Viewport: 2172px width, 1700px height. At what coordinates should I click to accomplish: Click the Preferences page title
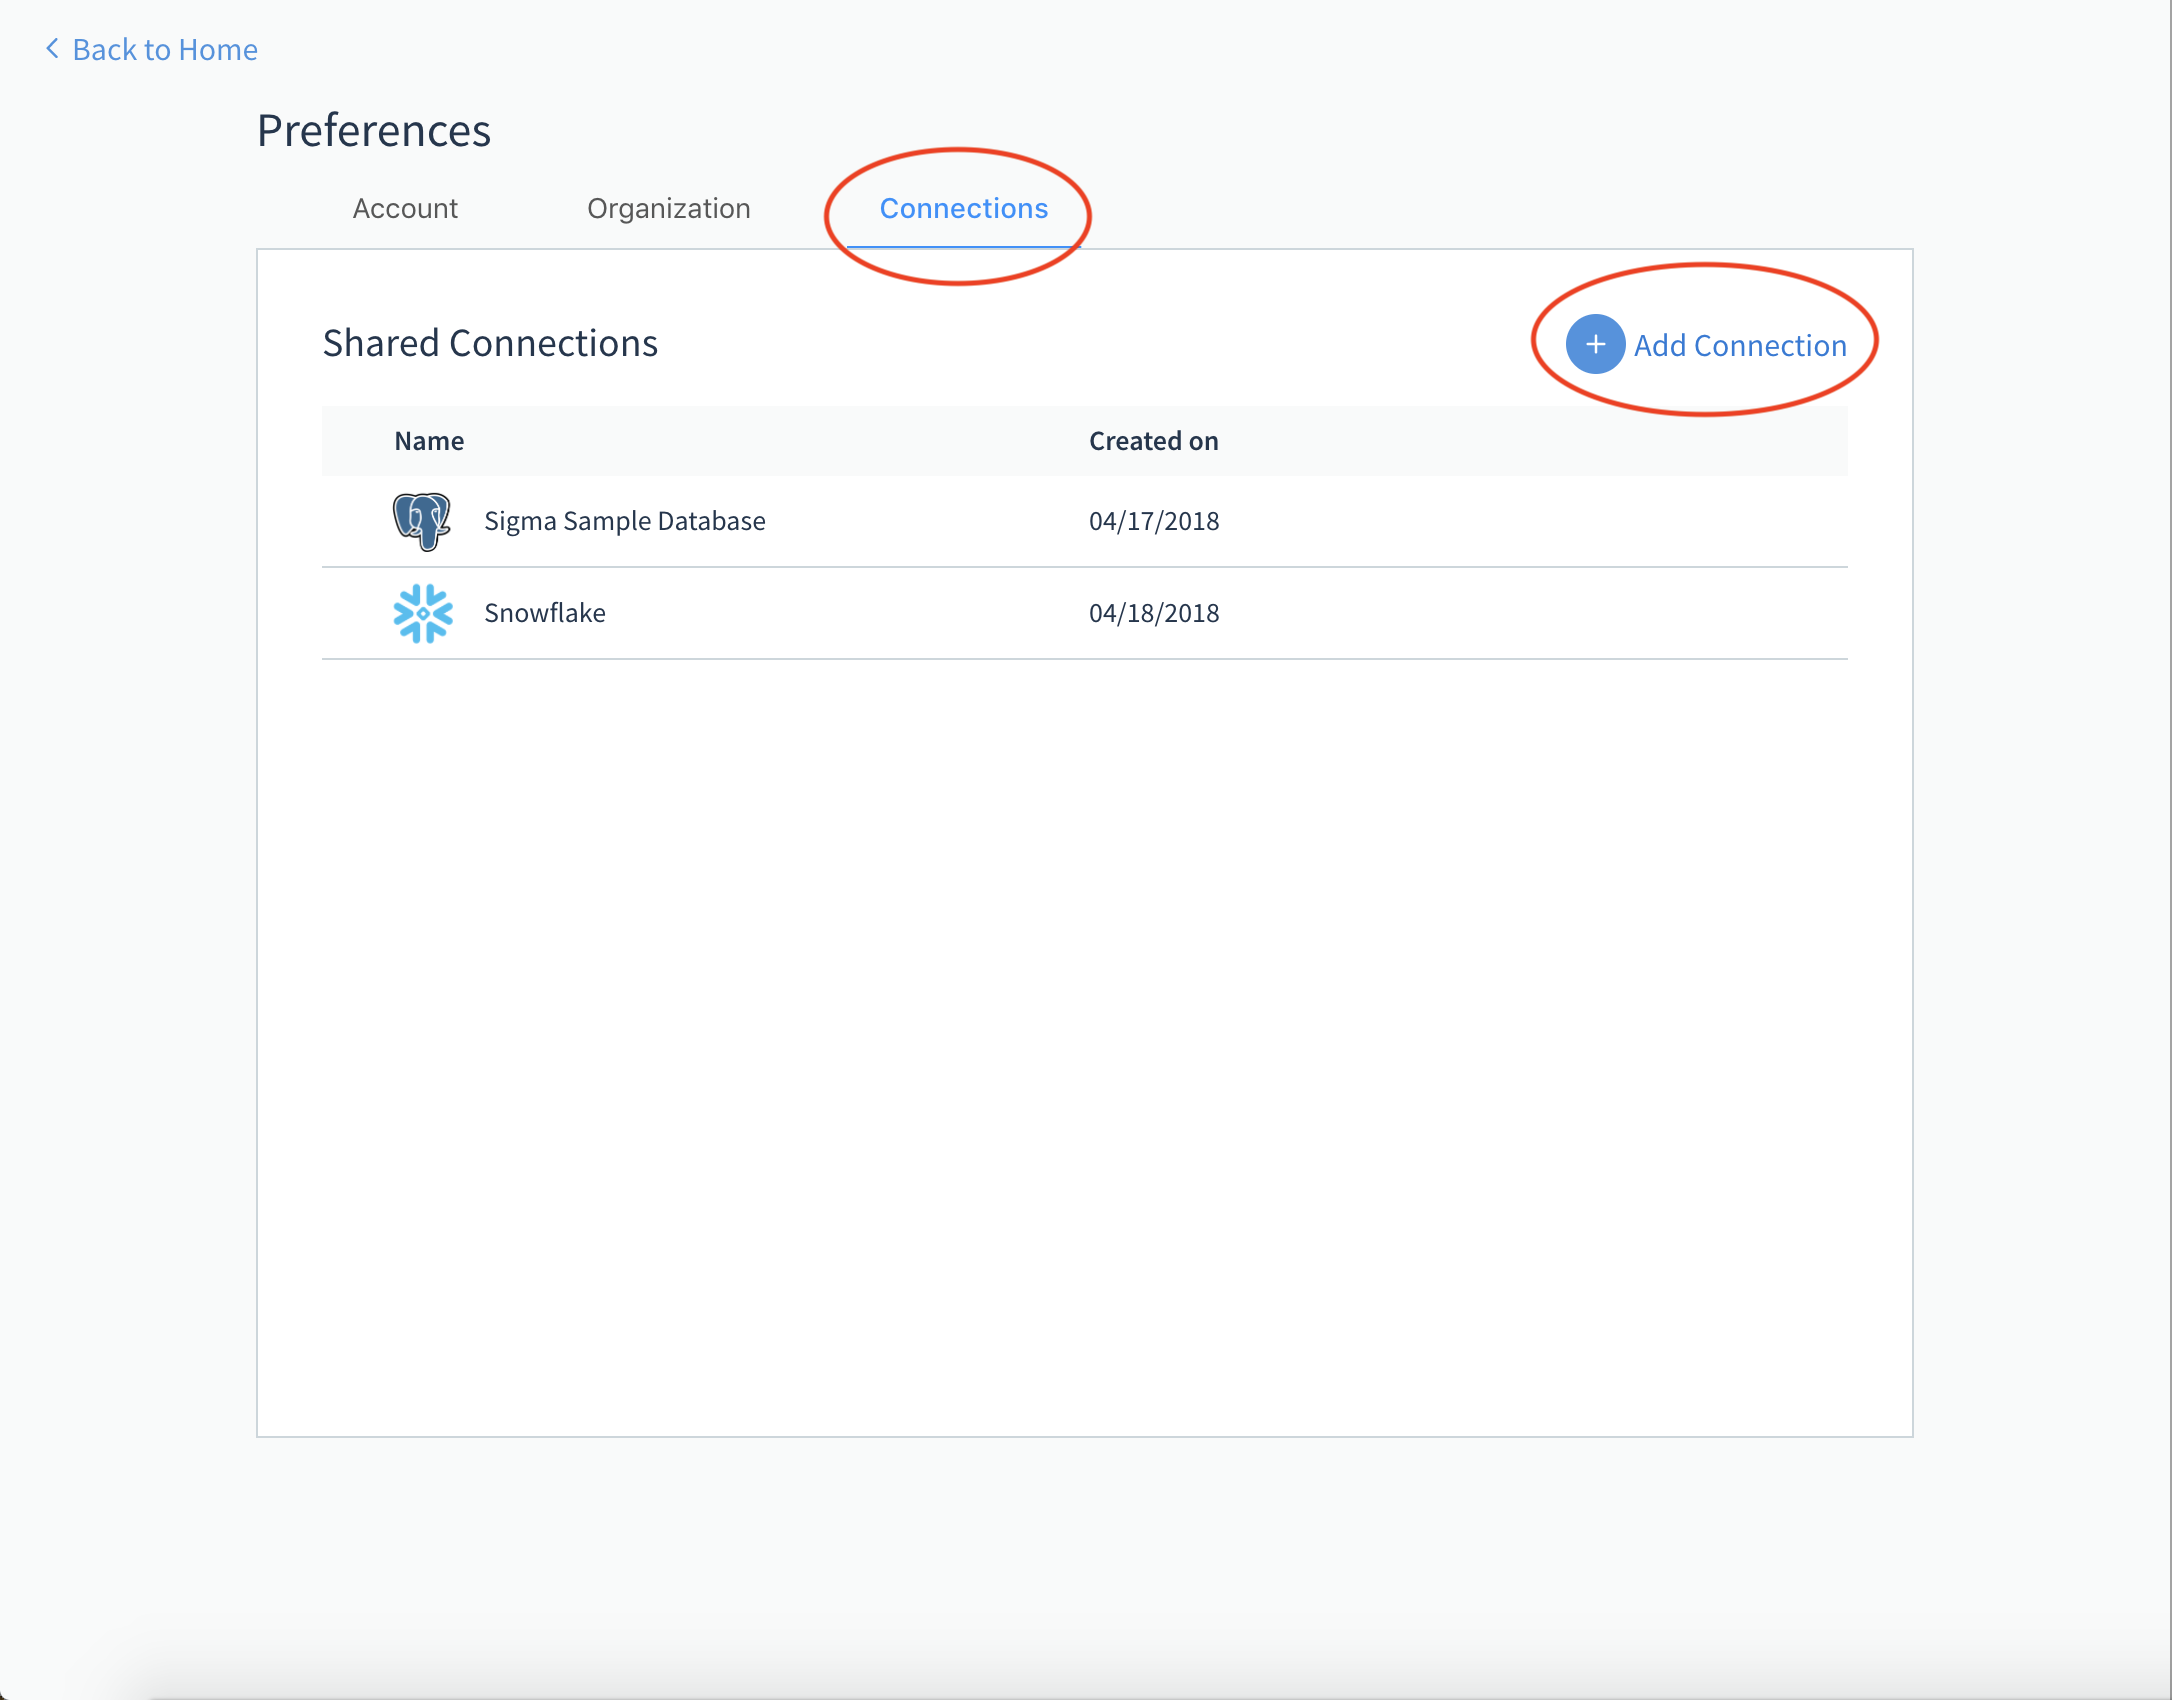pos(374,130)
